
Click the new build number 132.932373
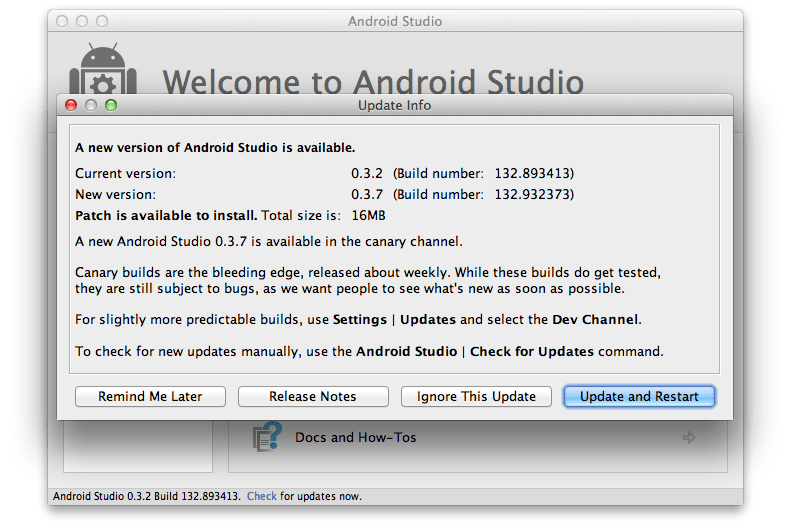pos(532,194)
